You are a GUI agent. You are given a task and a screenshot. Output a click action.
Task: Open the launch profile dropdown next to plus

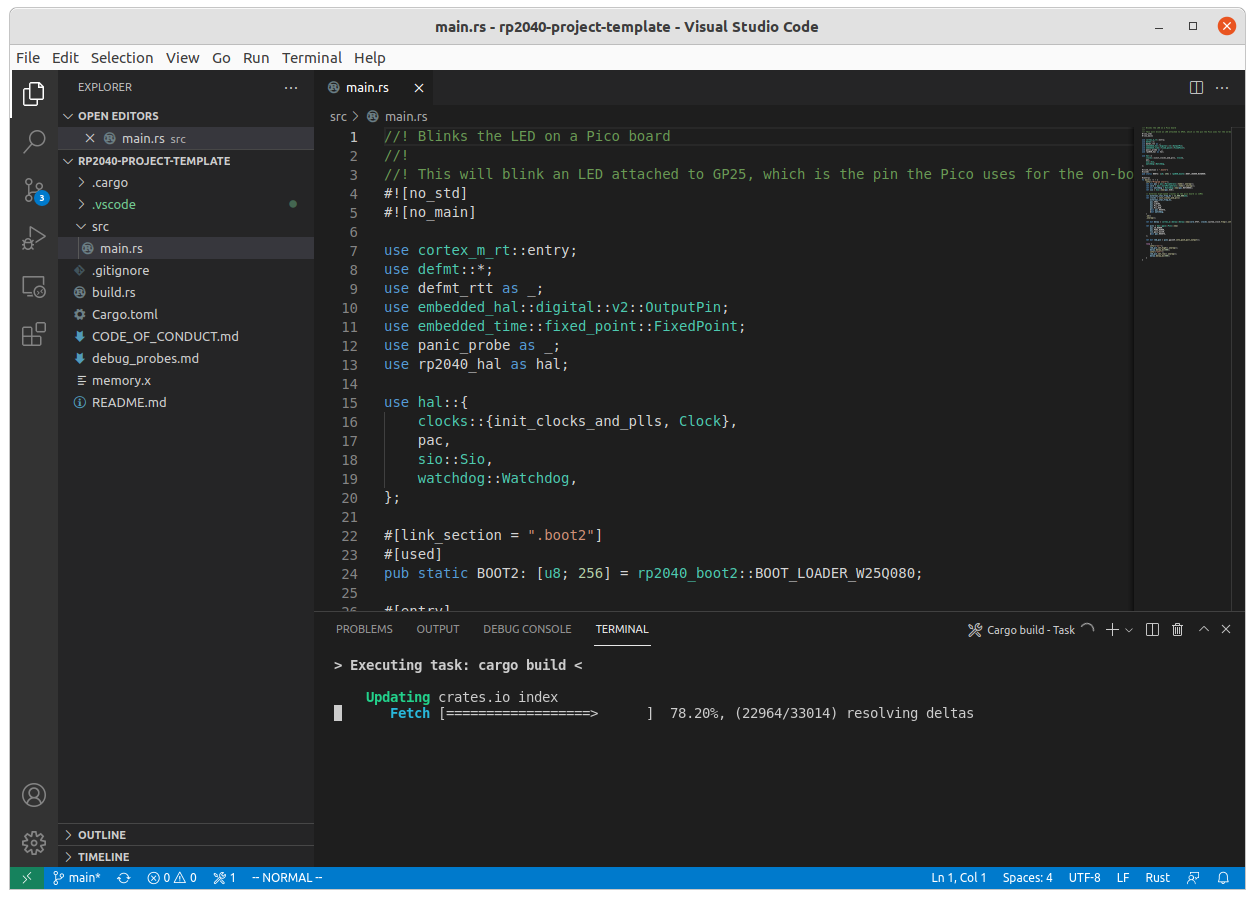coord(1130,630)
